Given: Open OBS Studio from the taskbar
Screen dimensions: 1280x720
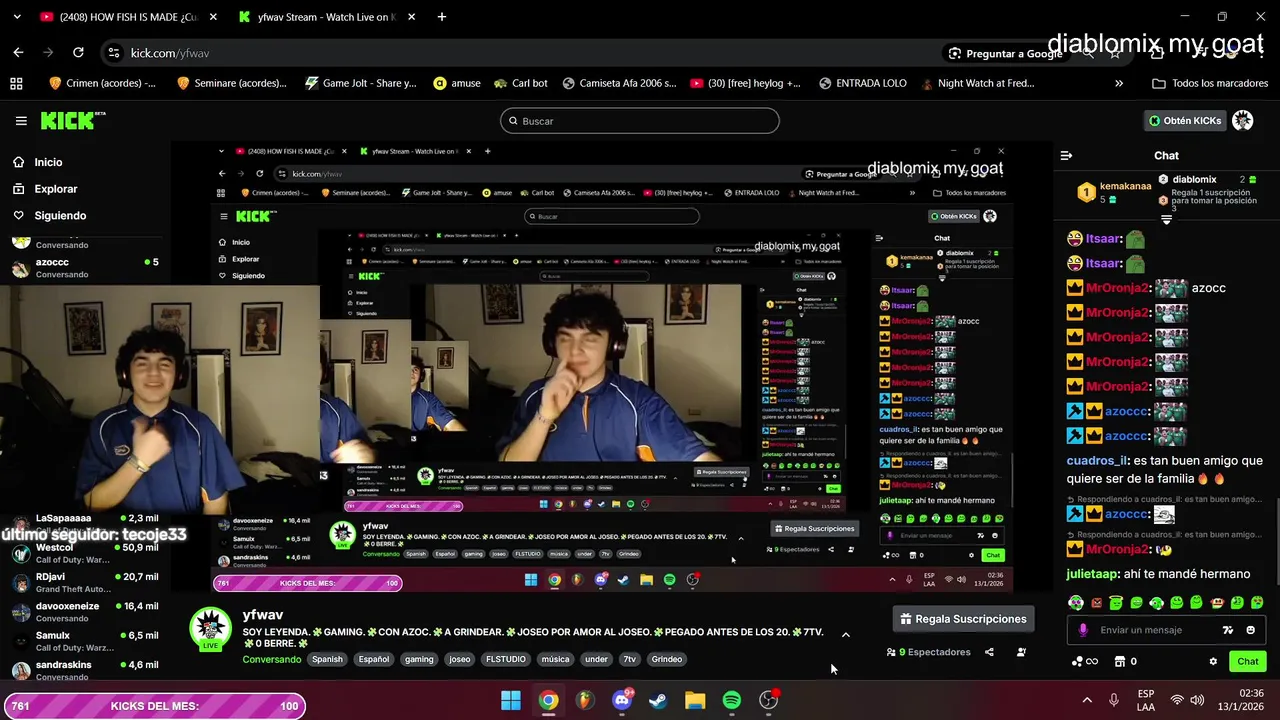Looking at the screenshot, I should point(768,700).
